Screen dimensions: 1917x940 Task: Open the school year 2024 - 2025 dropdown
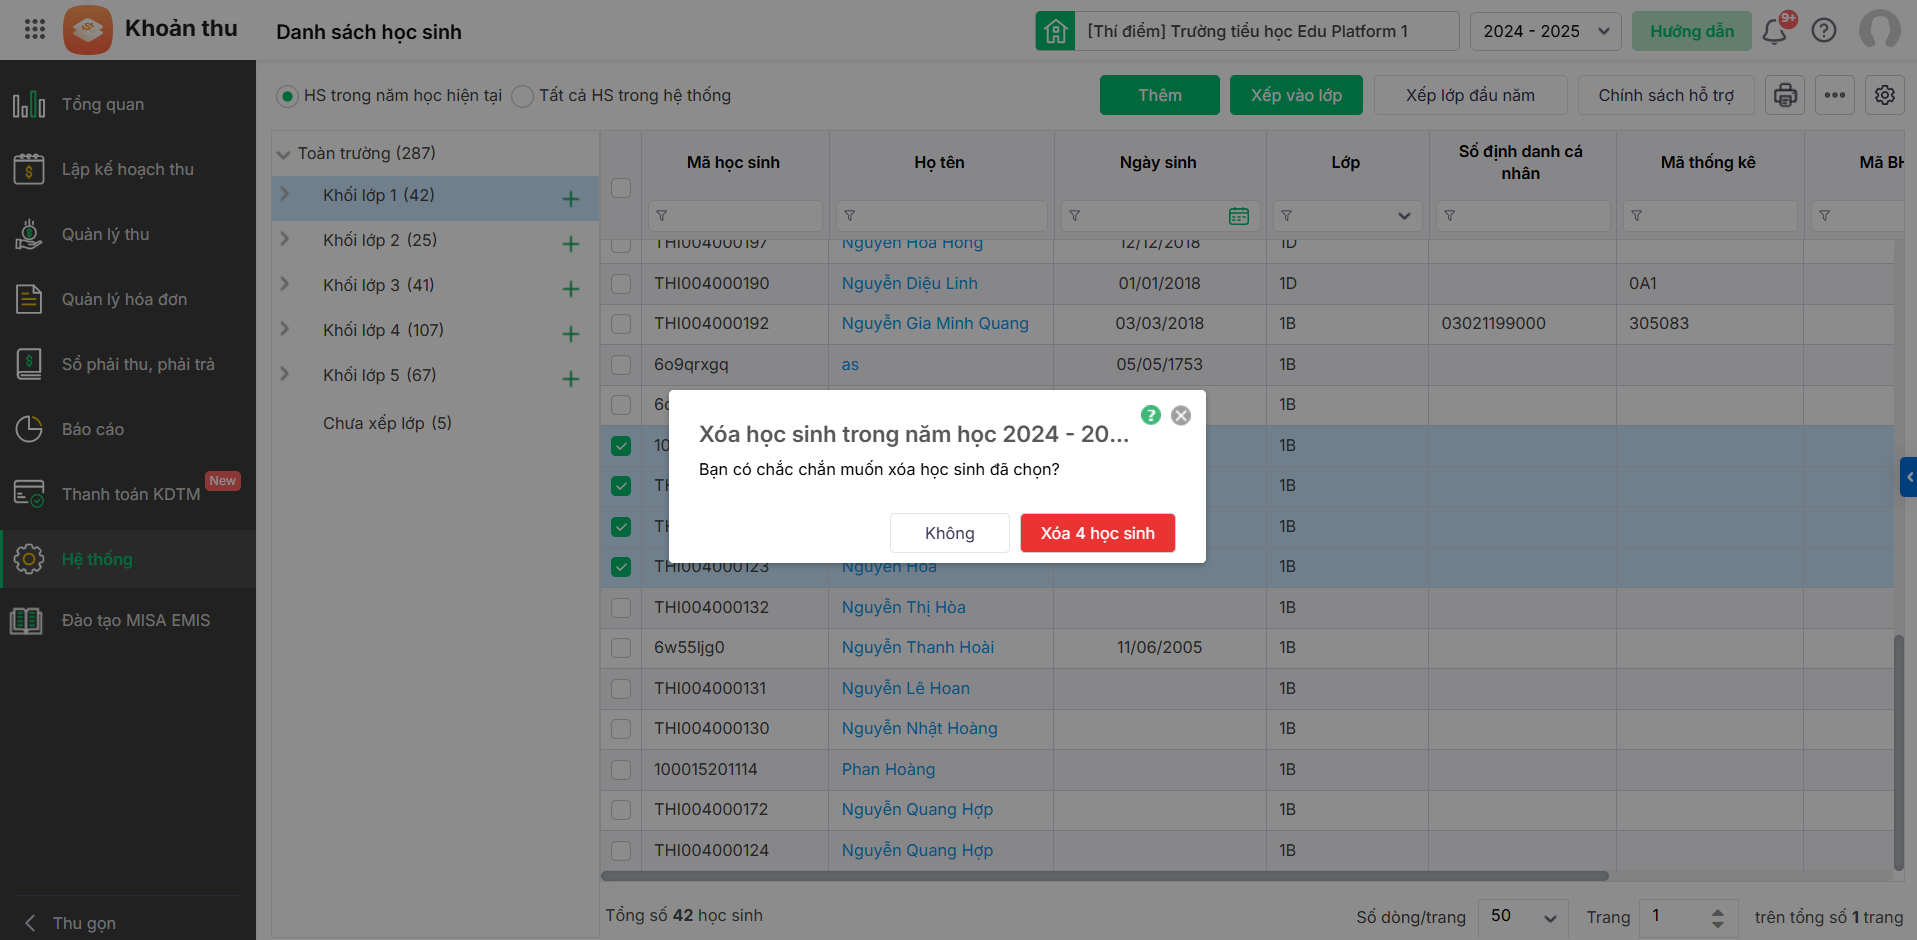coord(1545,31)
